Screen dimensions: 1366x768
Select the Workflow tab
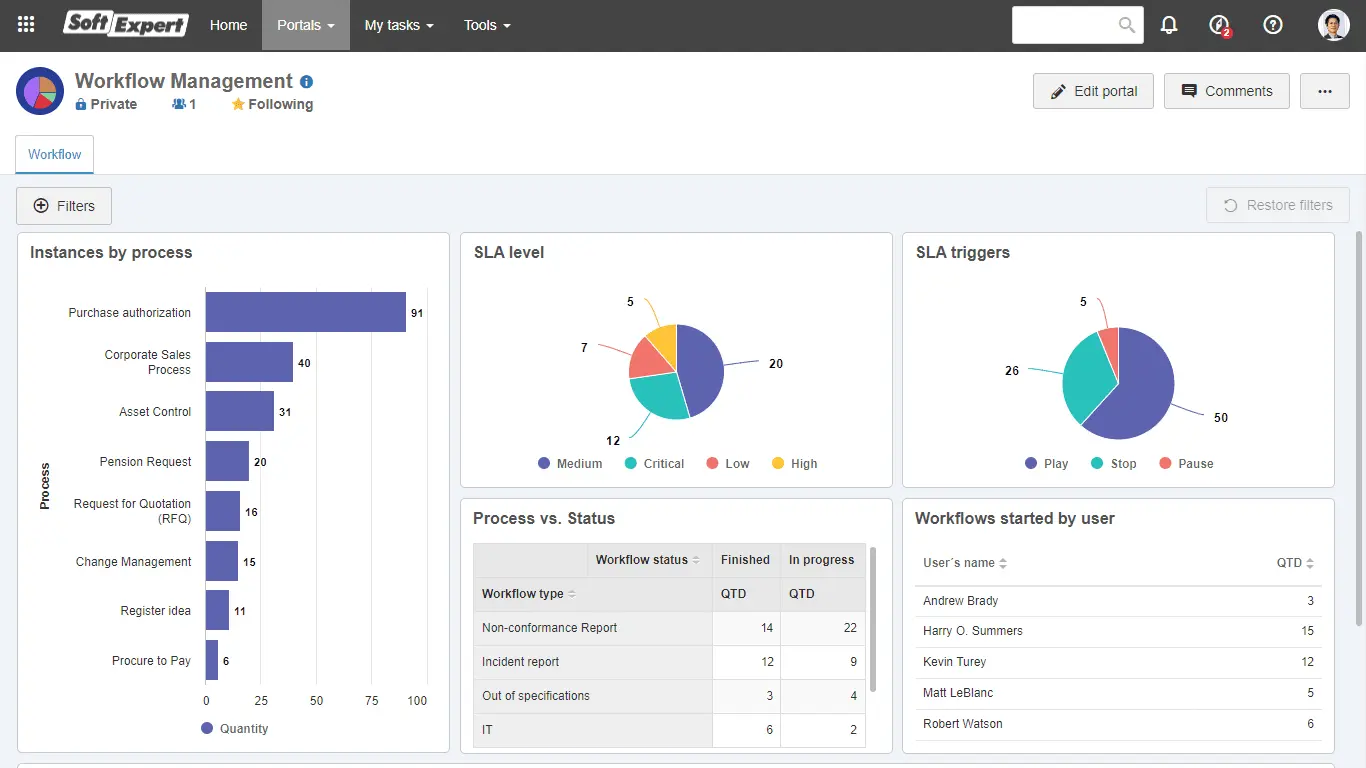pyautogui.click(x=55, y=155)
